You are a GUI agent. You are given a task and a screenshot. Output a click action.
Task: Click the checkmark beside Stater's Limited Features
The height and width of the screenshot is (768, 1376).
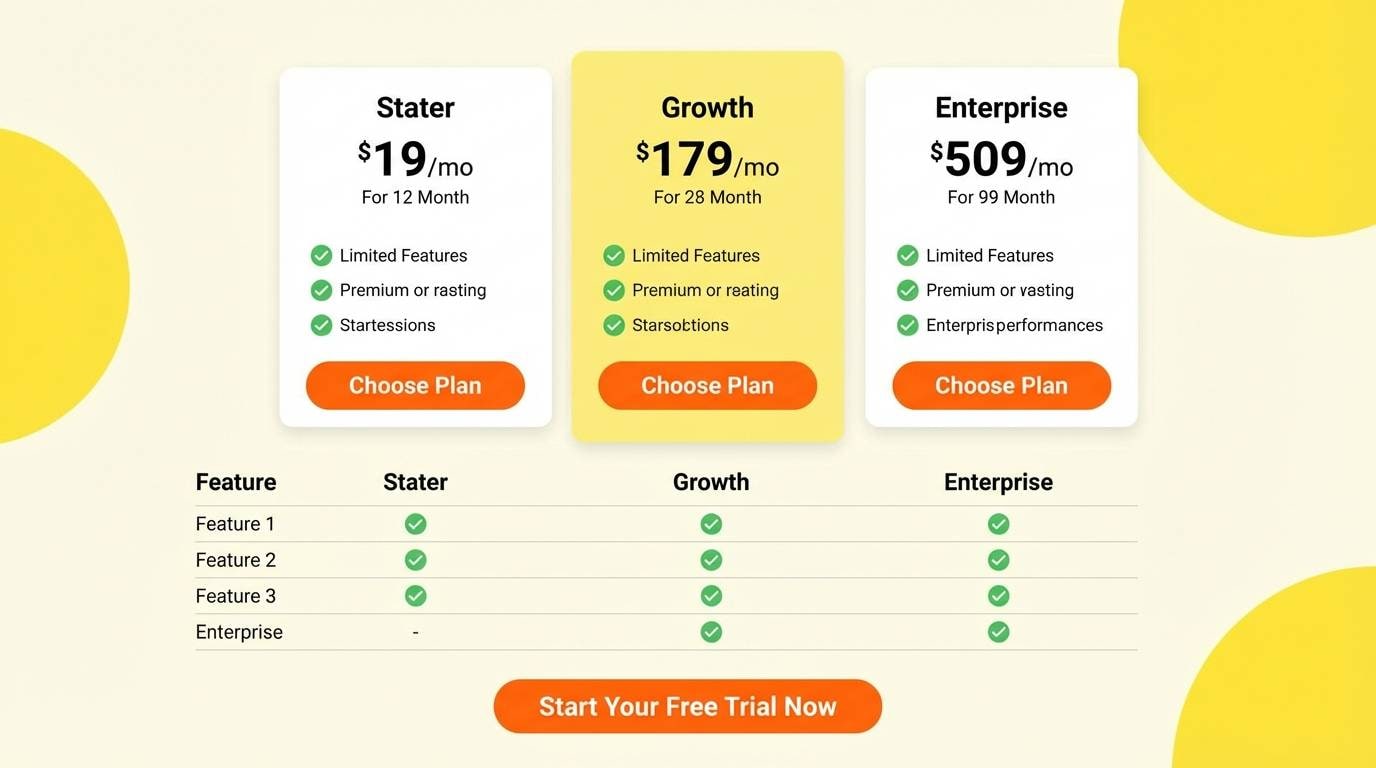(x=321, y=255)
